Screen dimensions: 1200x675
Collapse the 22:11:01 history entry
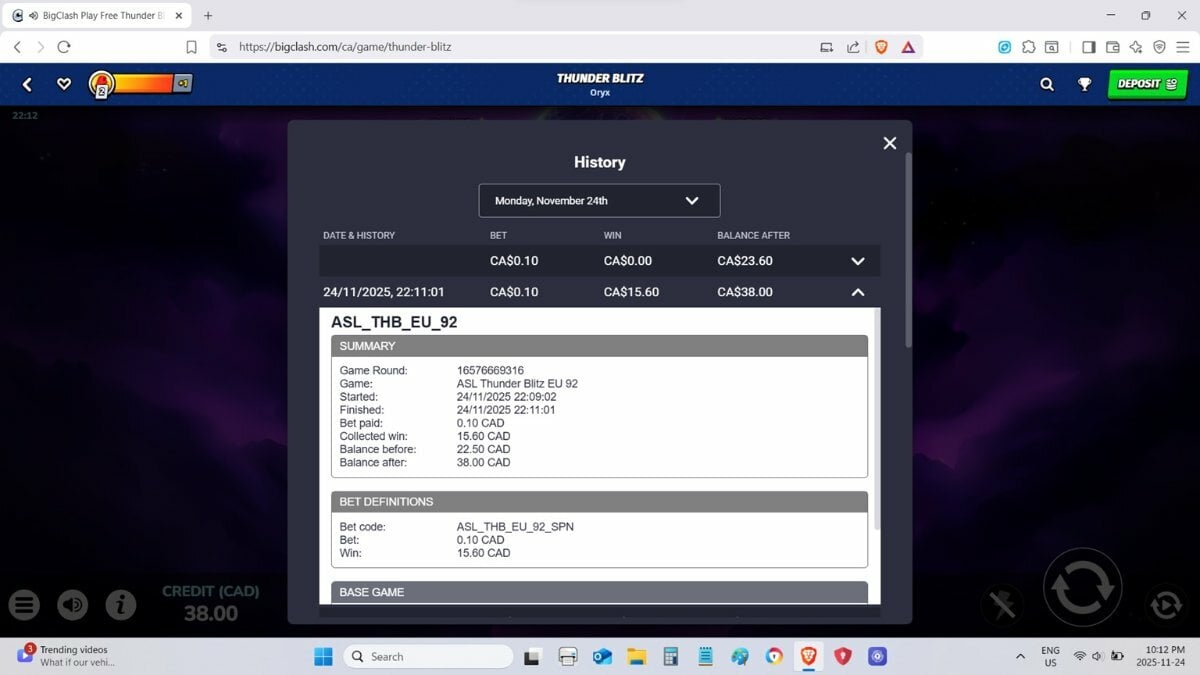pyautogui.click(x=857, y=293)
